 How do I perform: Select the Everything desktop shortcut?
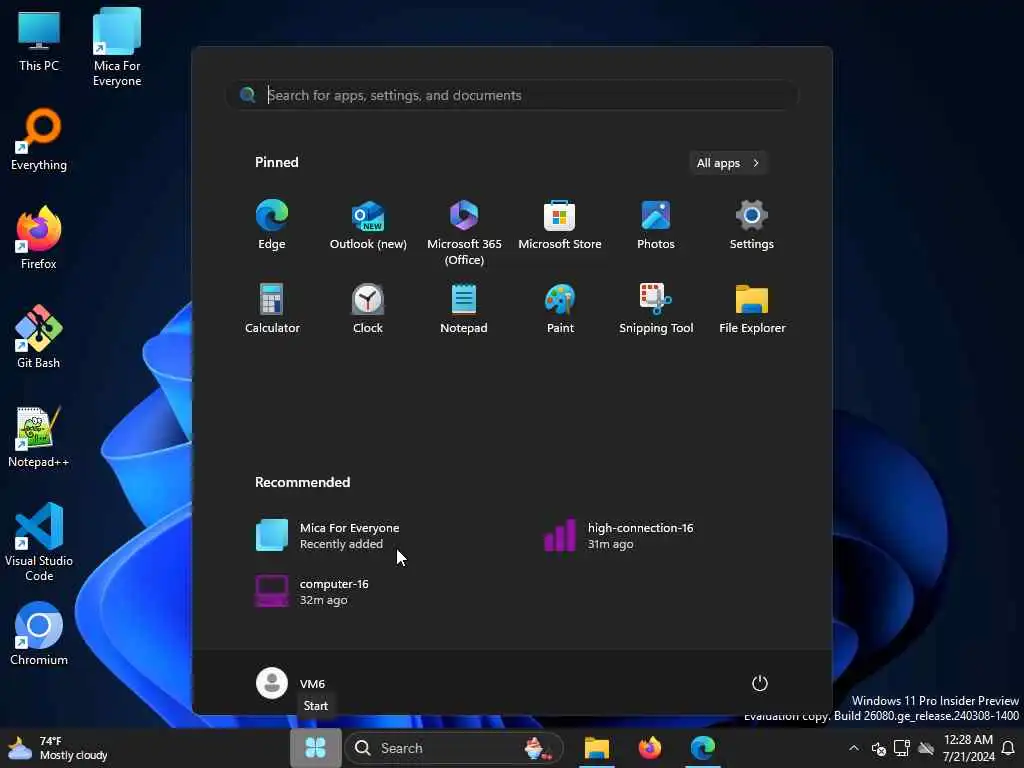pyautogui.click(x=39, y=140)
